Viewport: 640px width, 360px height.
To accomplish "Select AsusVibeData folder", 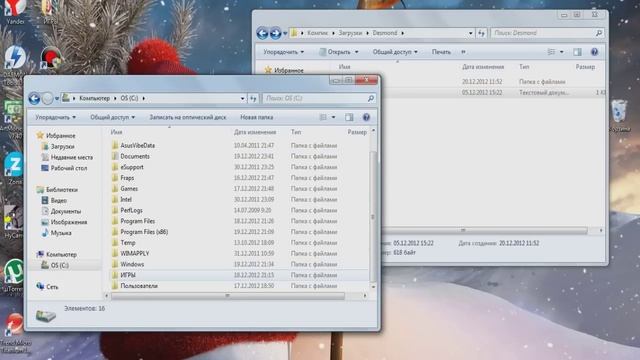I will [138, 145].
